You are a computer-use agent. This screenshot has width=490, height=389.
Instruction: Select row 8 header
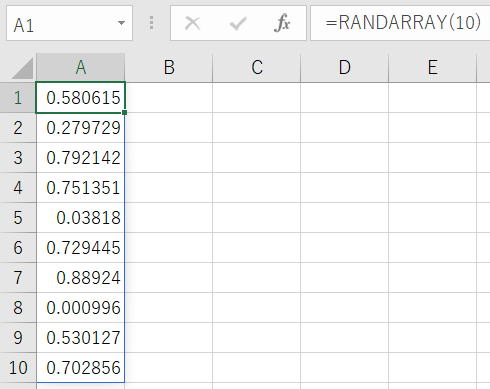pos(18,308)
